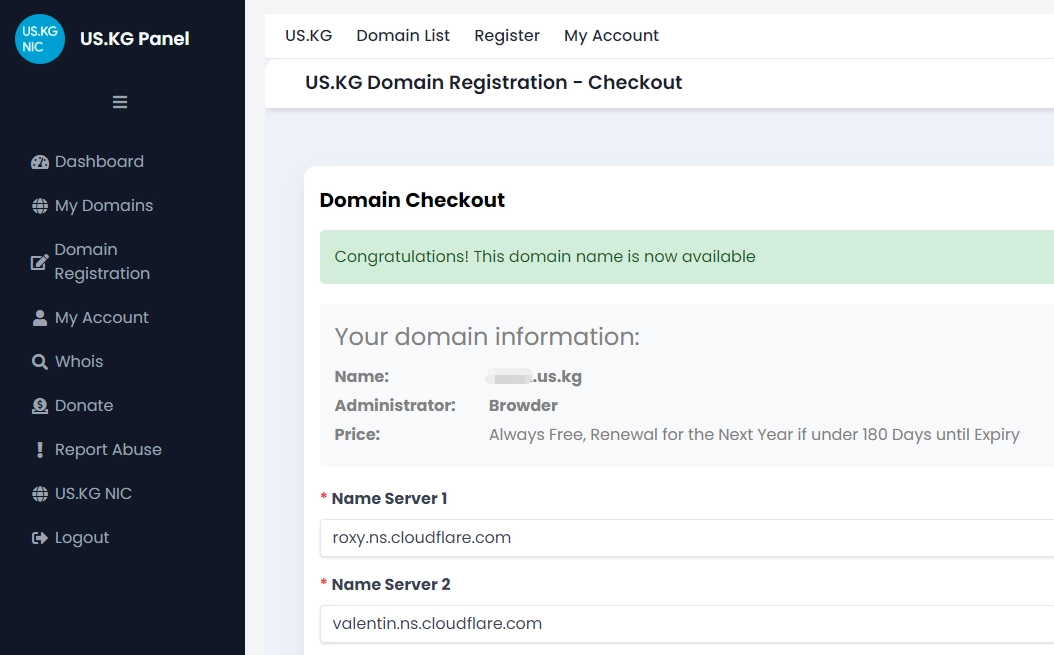The height and width of the screenshot is (655, 1054).
Task: Focus the Name Server 2 input field
Action: coord(686,624)
